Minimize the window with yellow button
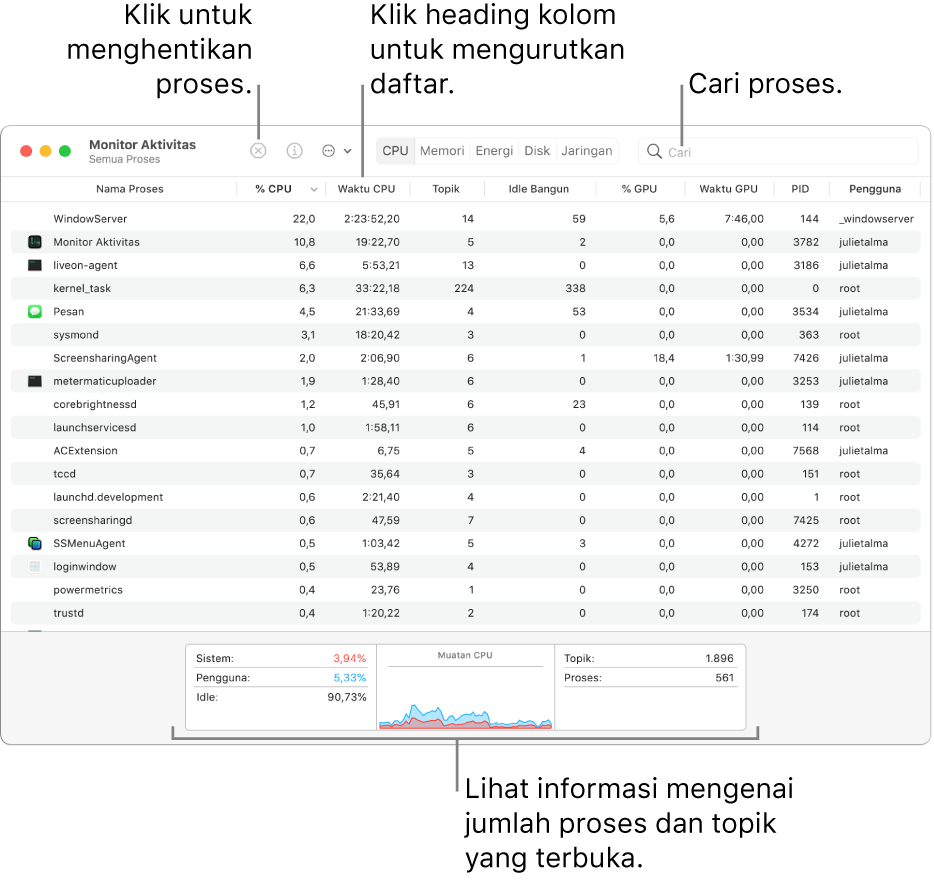This screenshot has height=880, width=934. 45,151
